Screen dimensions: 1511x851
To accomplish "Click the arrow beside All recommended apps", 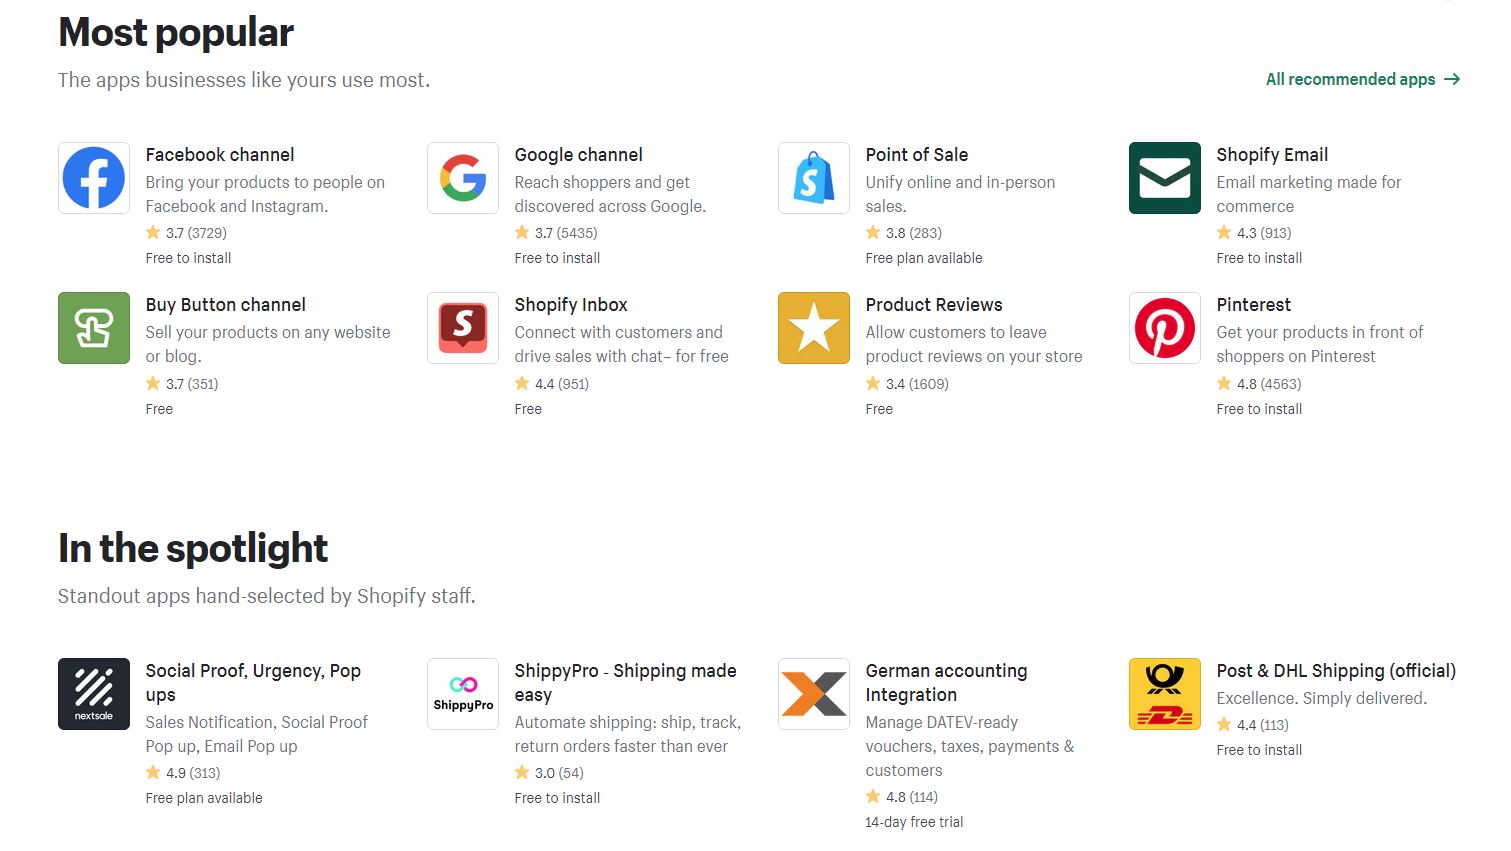I will [1452, 79].
